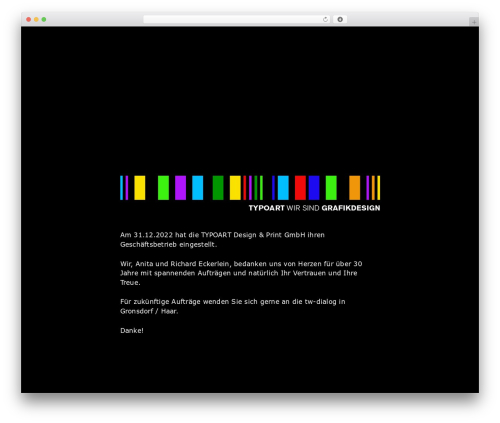Click the line starting 'Am 31.12.2022 hat die'
This screenshot has width=500, height=423.
[222, 235]
